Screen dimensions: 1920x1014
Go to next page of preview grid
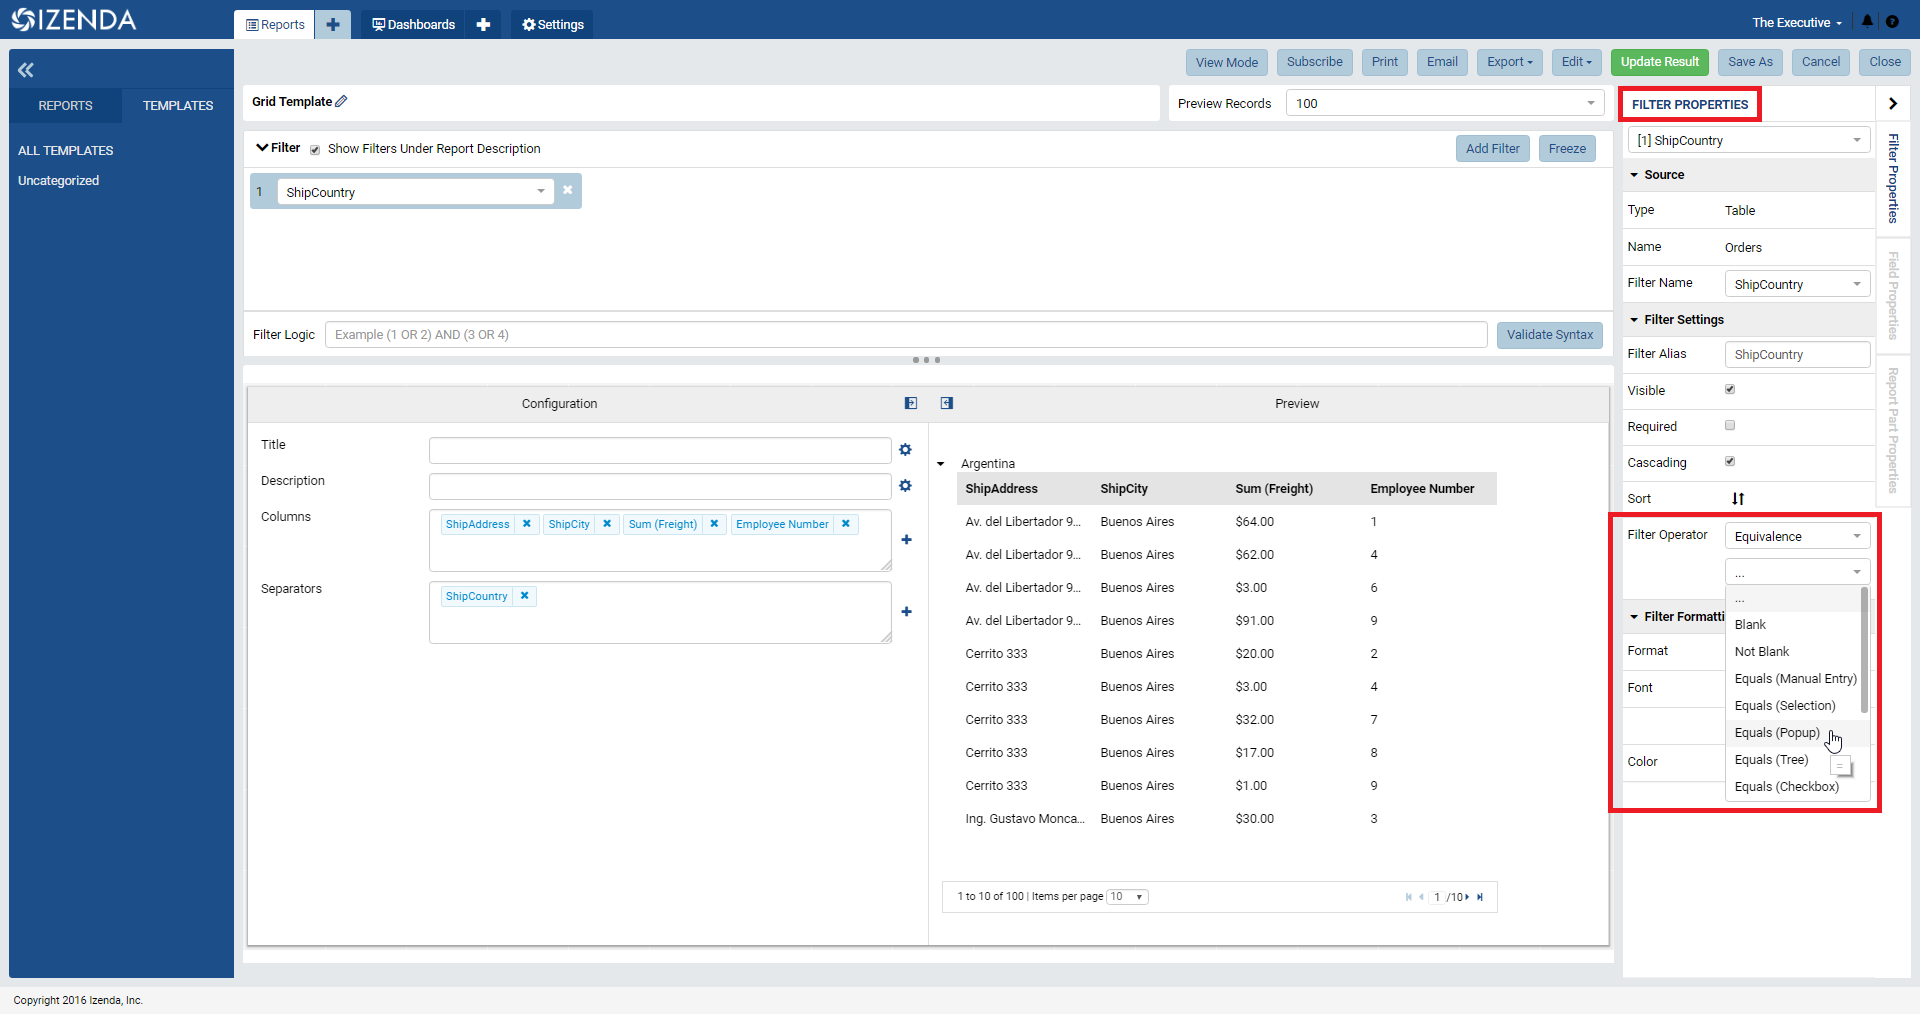click(x=1467, y=897)
